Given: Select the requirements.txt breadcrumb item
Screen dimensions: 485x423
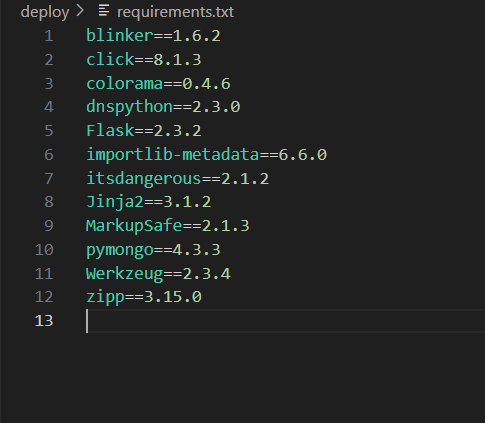Looking at the screenshot, I should pyautogui.click(x=175, y=12).
